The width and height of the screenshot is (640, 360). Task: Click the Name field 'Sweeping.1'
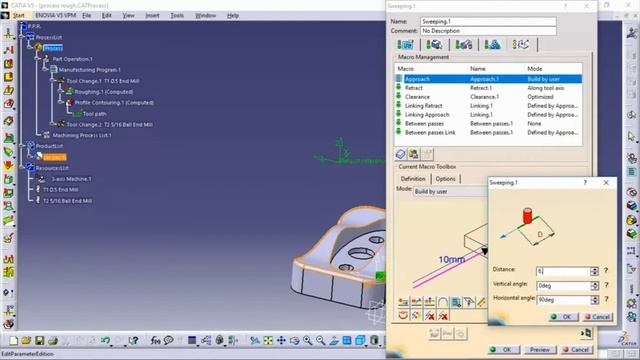(x=488, y=21)
